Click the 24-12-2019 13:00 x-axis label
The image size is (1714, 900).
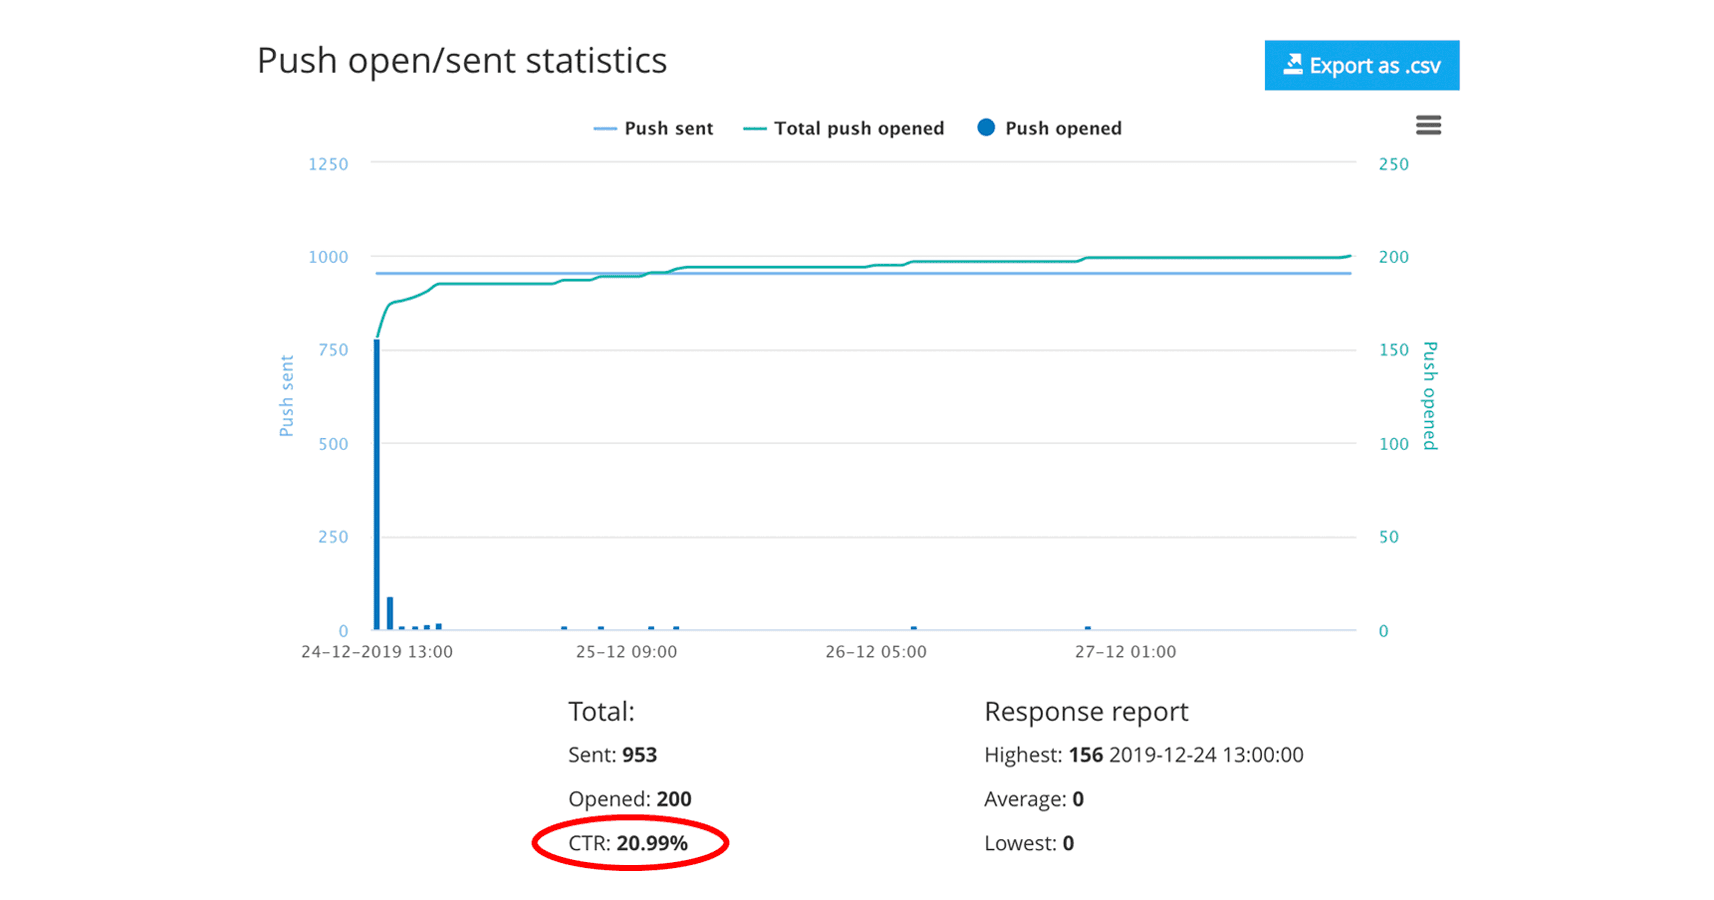377,652
